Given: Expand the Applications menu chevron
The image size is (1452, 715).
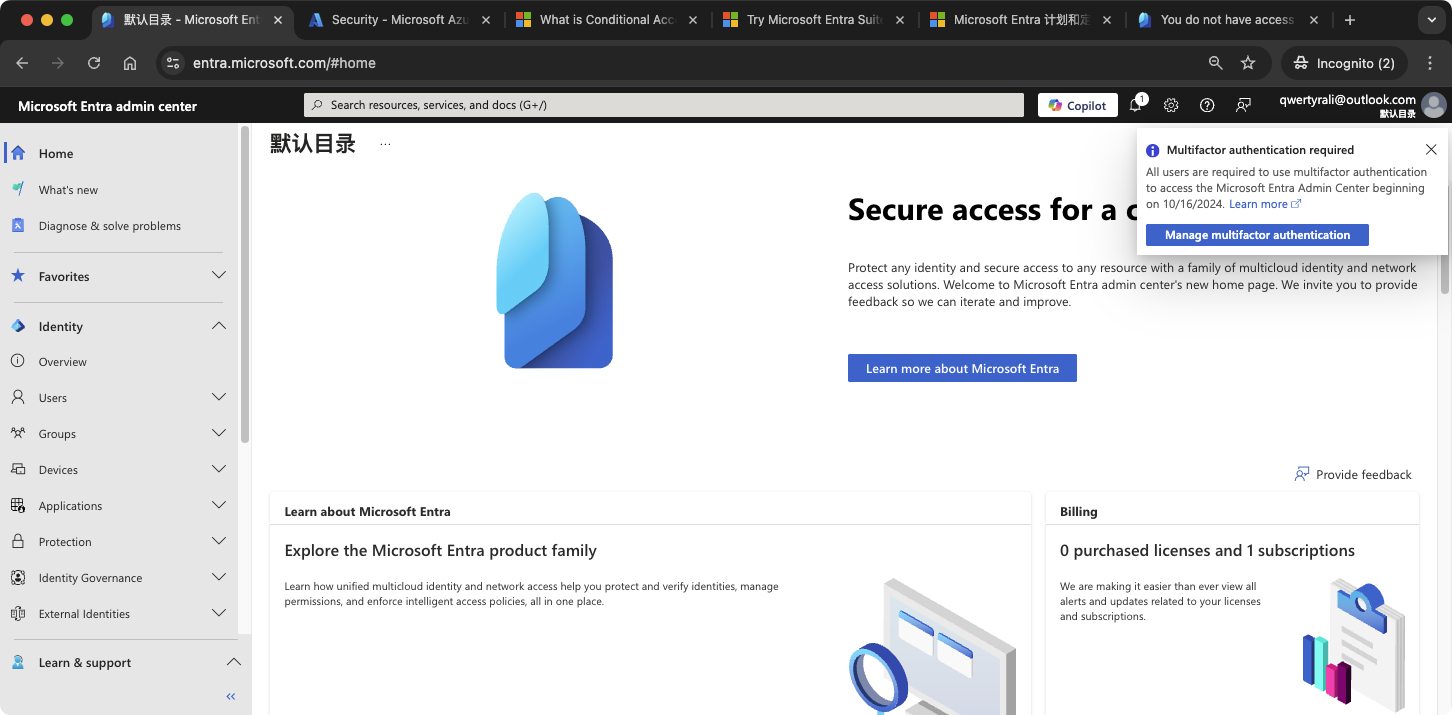Looking at the screenshot, I should [x=219, y=505].
